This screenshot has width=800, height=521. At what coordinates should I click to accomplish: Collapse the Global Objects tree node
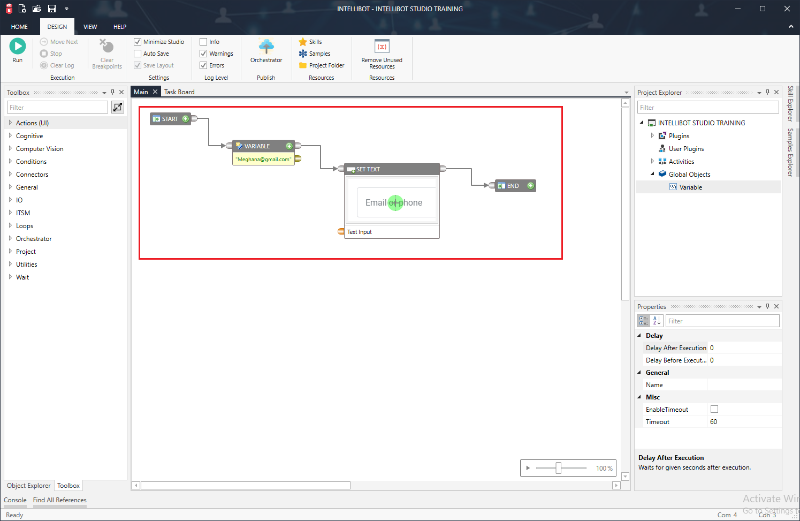(x=652, y=173)
